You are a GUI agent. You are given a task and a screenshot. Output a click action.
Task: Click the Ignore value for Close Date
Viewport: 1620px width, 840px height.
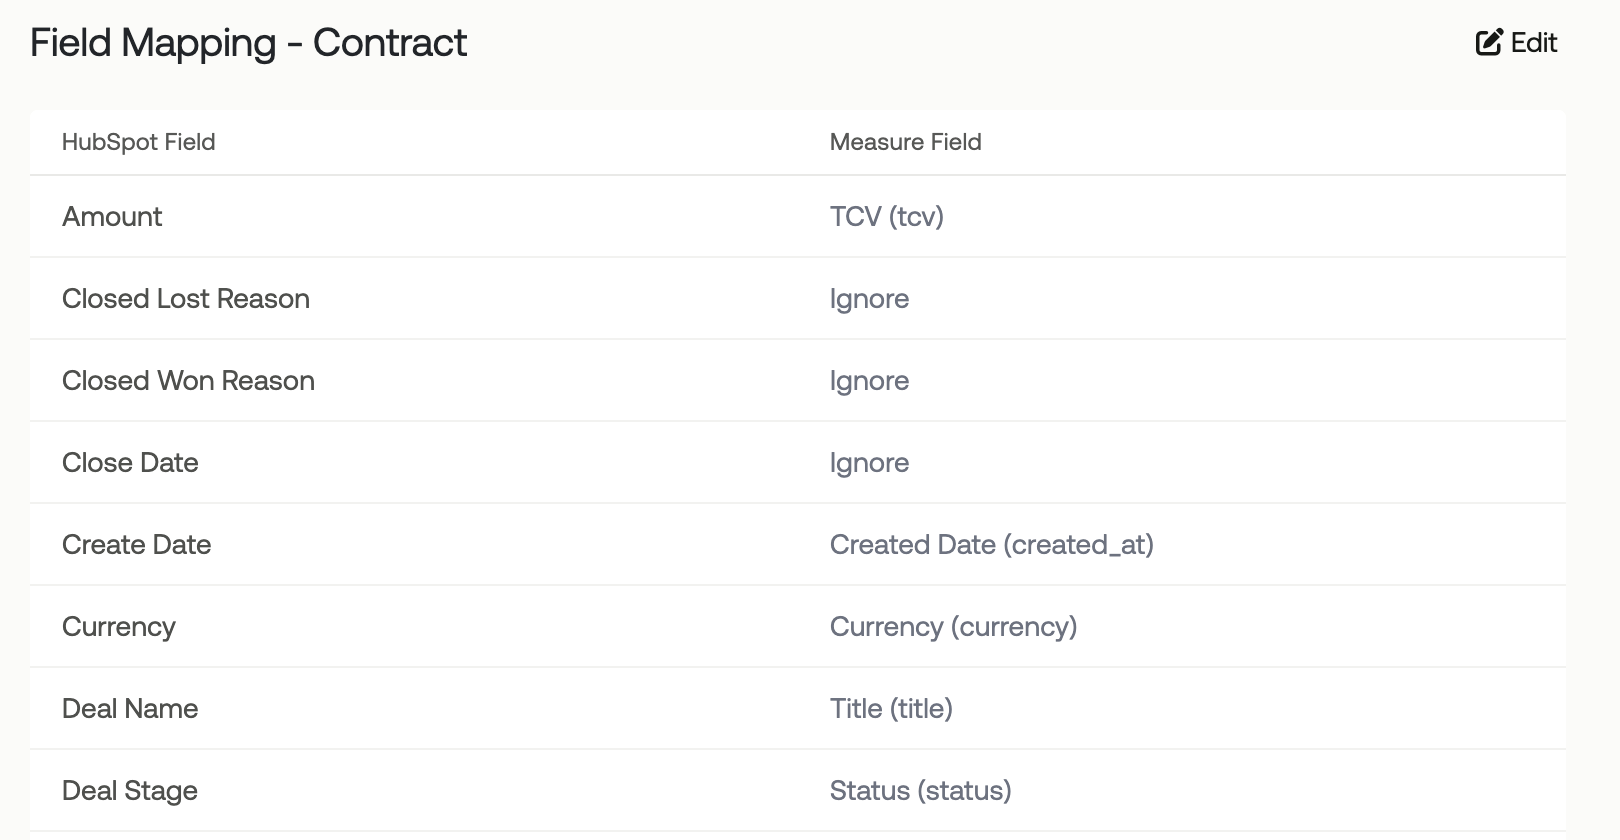[869, 463]
